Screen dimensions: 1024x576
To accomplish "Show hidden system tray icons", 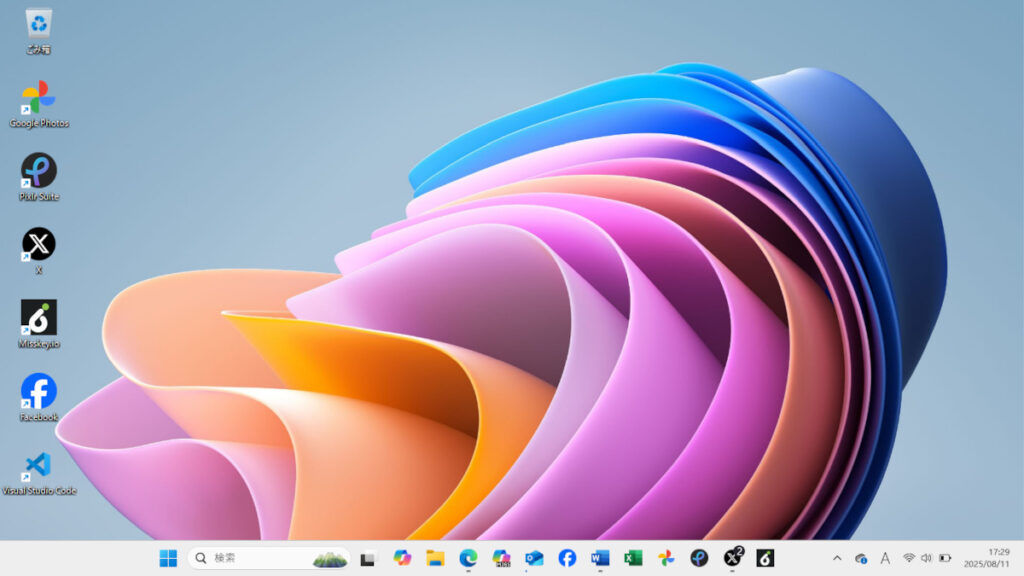I will 837,558.
